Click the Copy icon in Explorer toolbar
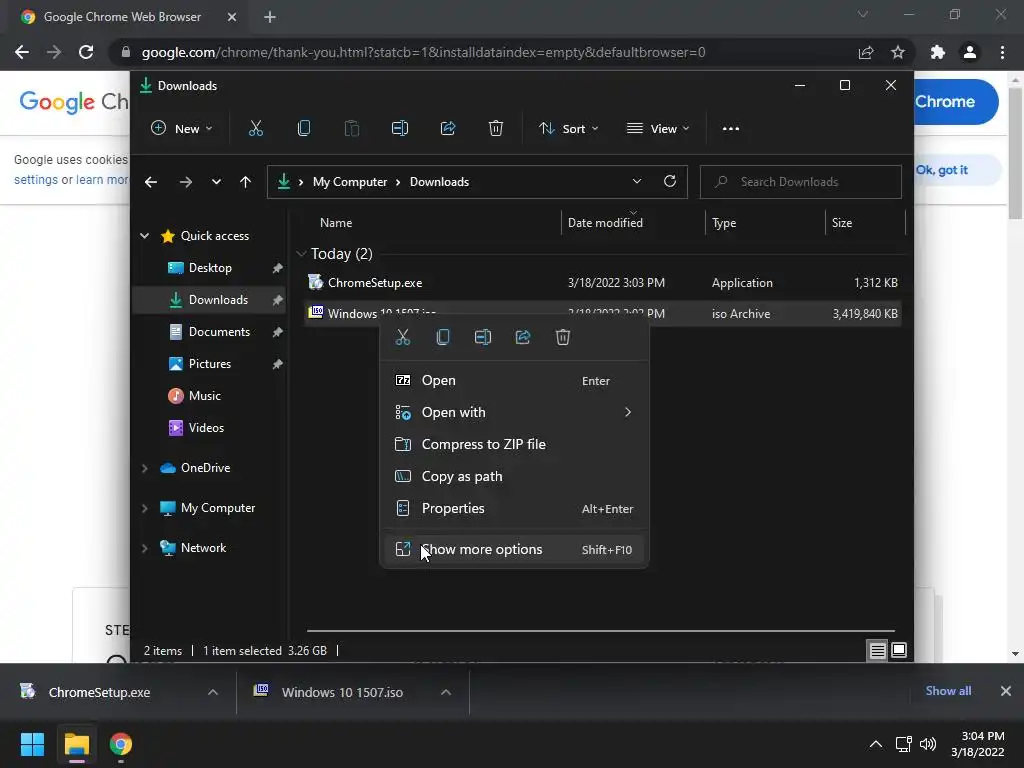The height and width of the screenshot is (768, 1024). 304,129
